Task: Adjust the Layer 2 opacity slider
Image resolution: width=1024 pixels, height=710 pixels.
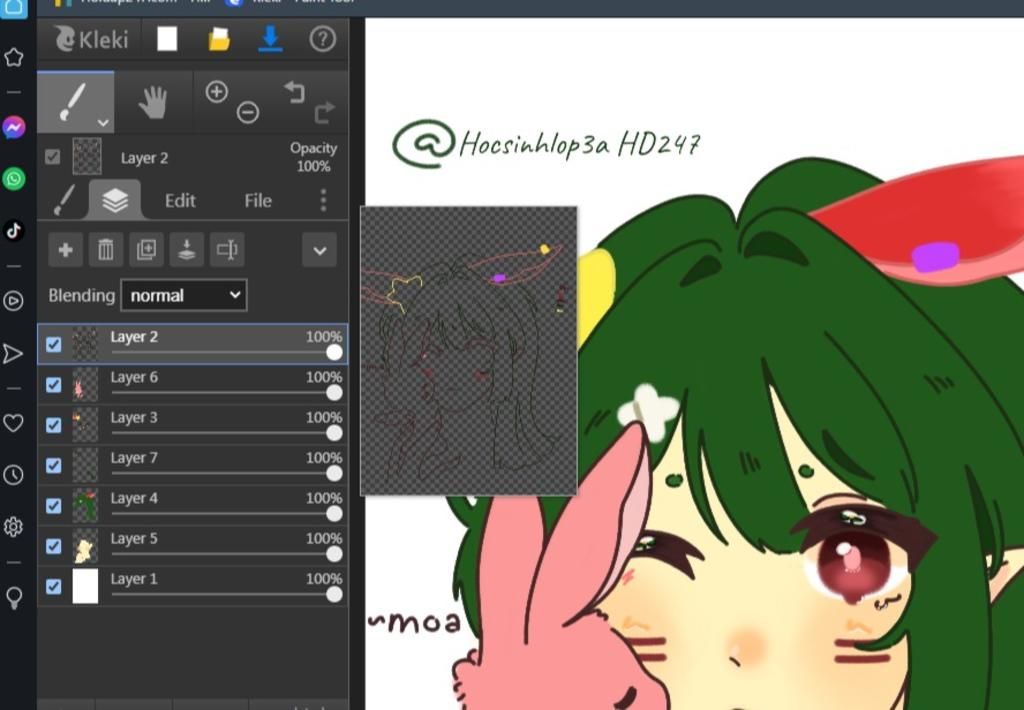Action: [226, 353]
